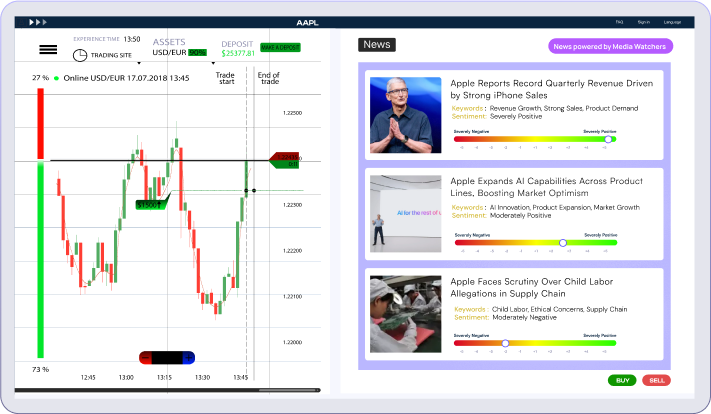Image resolution: width=711 pixels, height=414 pixels.
Task: Click the green 90% payout badge
Action: [197, 53]
